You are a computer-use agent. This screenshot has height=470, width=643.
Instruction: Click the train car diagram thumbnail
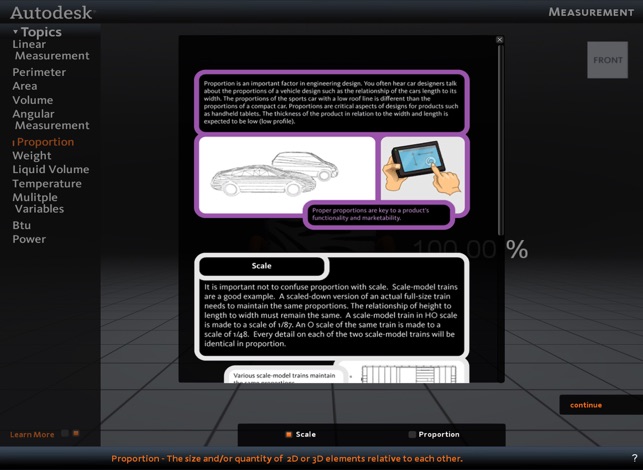point(408,374)
